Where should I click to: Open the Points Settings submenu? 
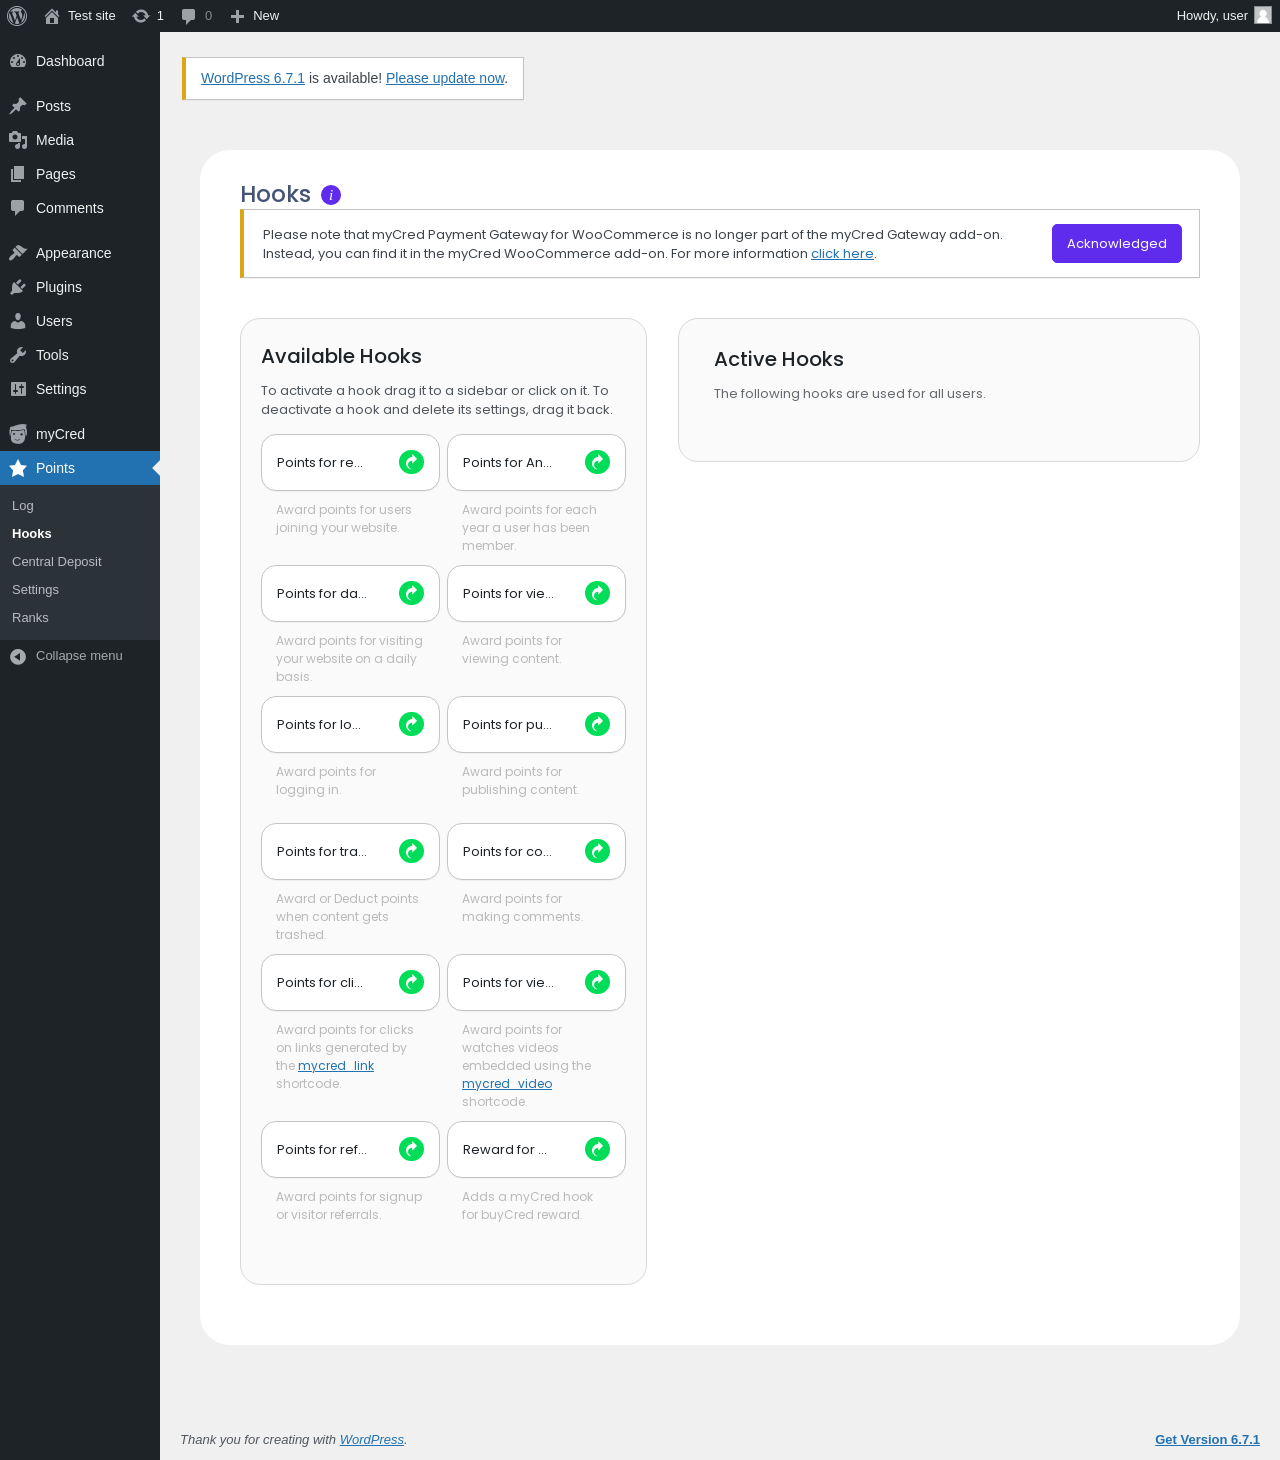(x=80, y=590)
